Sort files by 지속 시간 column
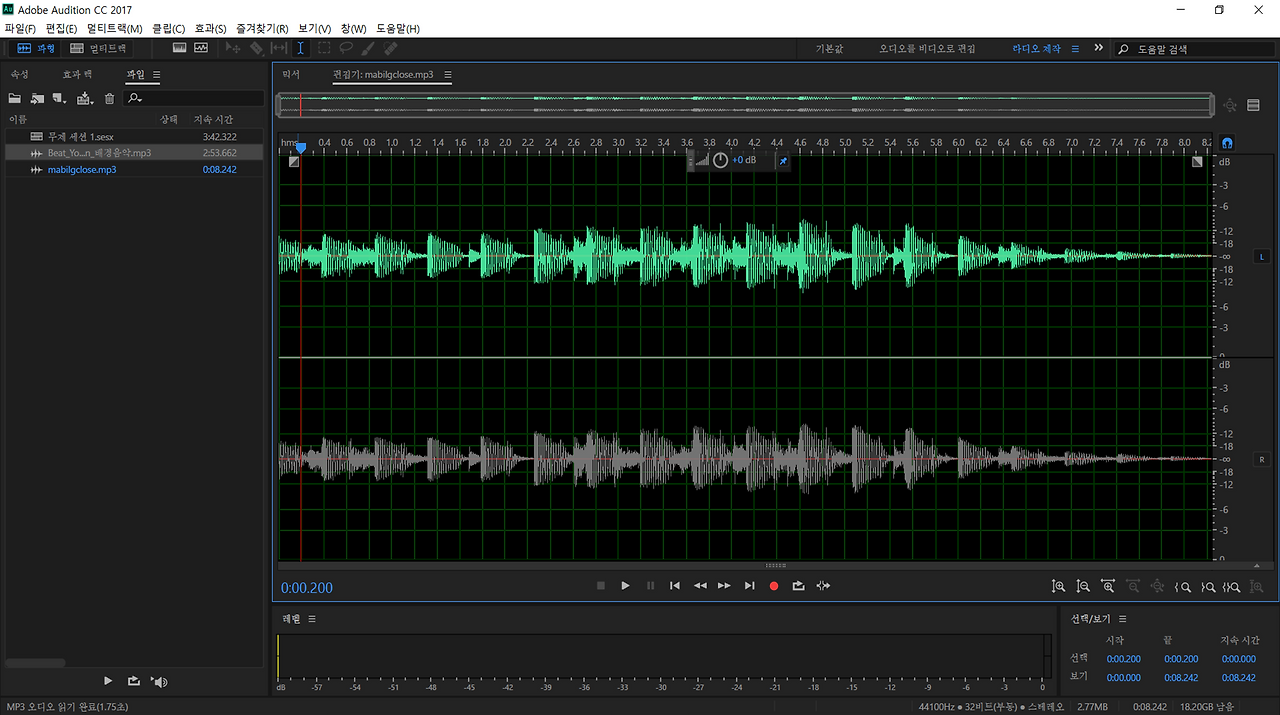Viewport: 1280px width, 715px height. tap(213, 120)
